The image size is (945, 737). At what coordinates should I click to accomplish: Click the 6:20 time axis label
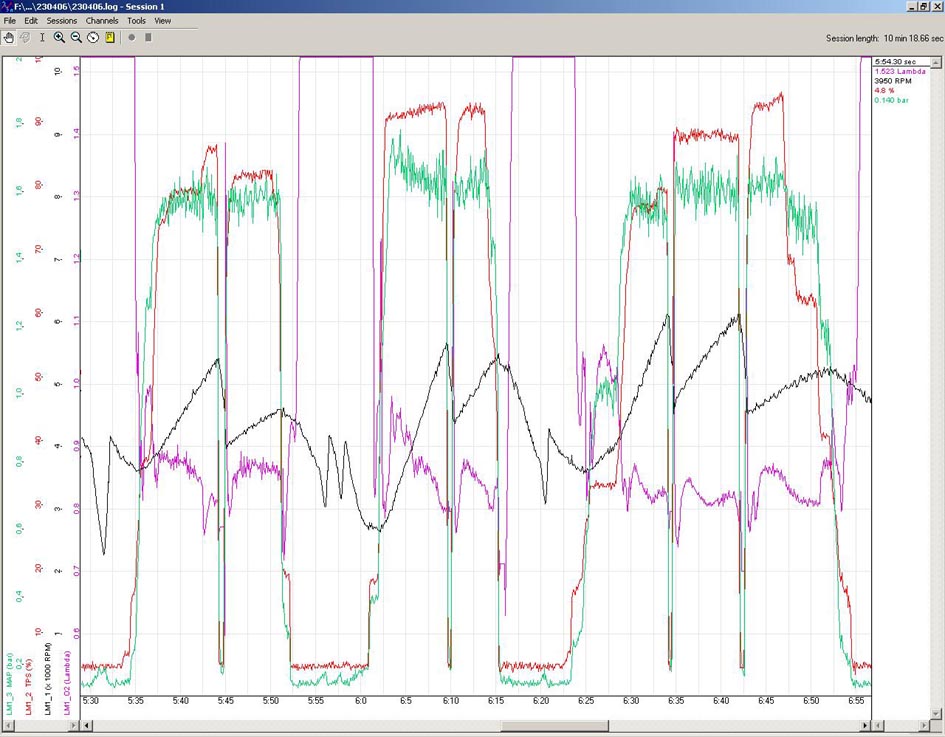[x=541, y=701]
